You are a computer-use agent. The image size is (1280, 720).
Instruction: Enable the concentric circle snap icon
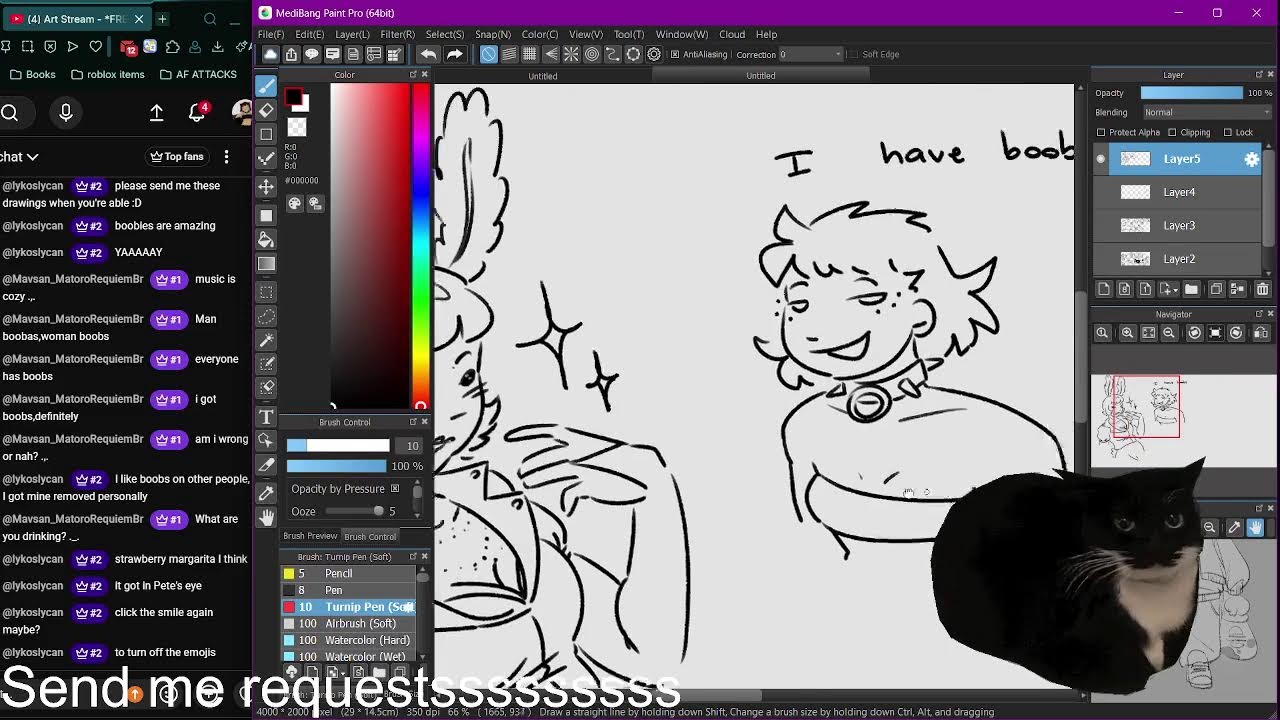click(591, 54)
